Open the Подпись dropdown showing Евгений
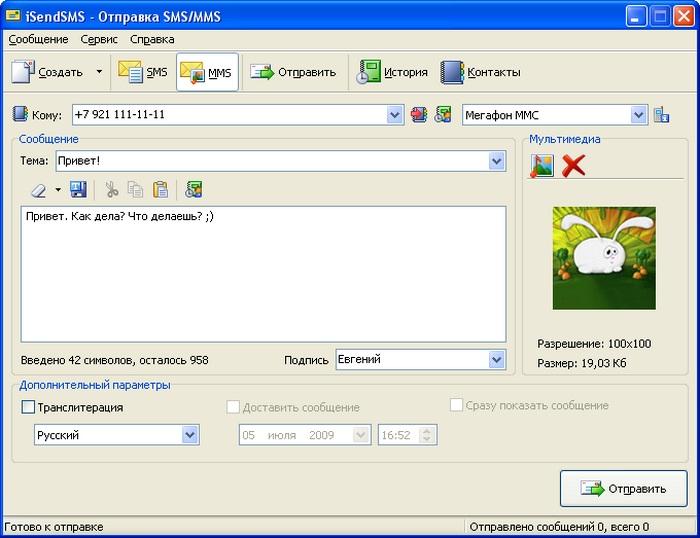The width and height of the screenshot is (700, 538). (x=496, y=359)
